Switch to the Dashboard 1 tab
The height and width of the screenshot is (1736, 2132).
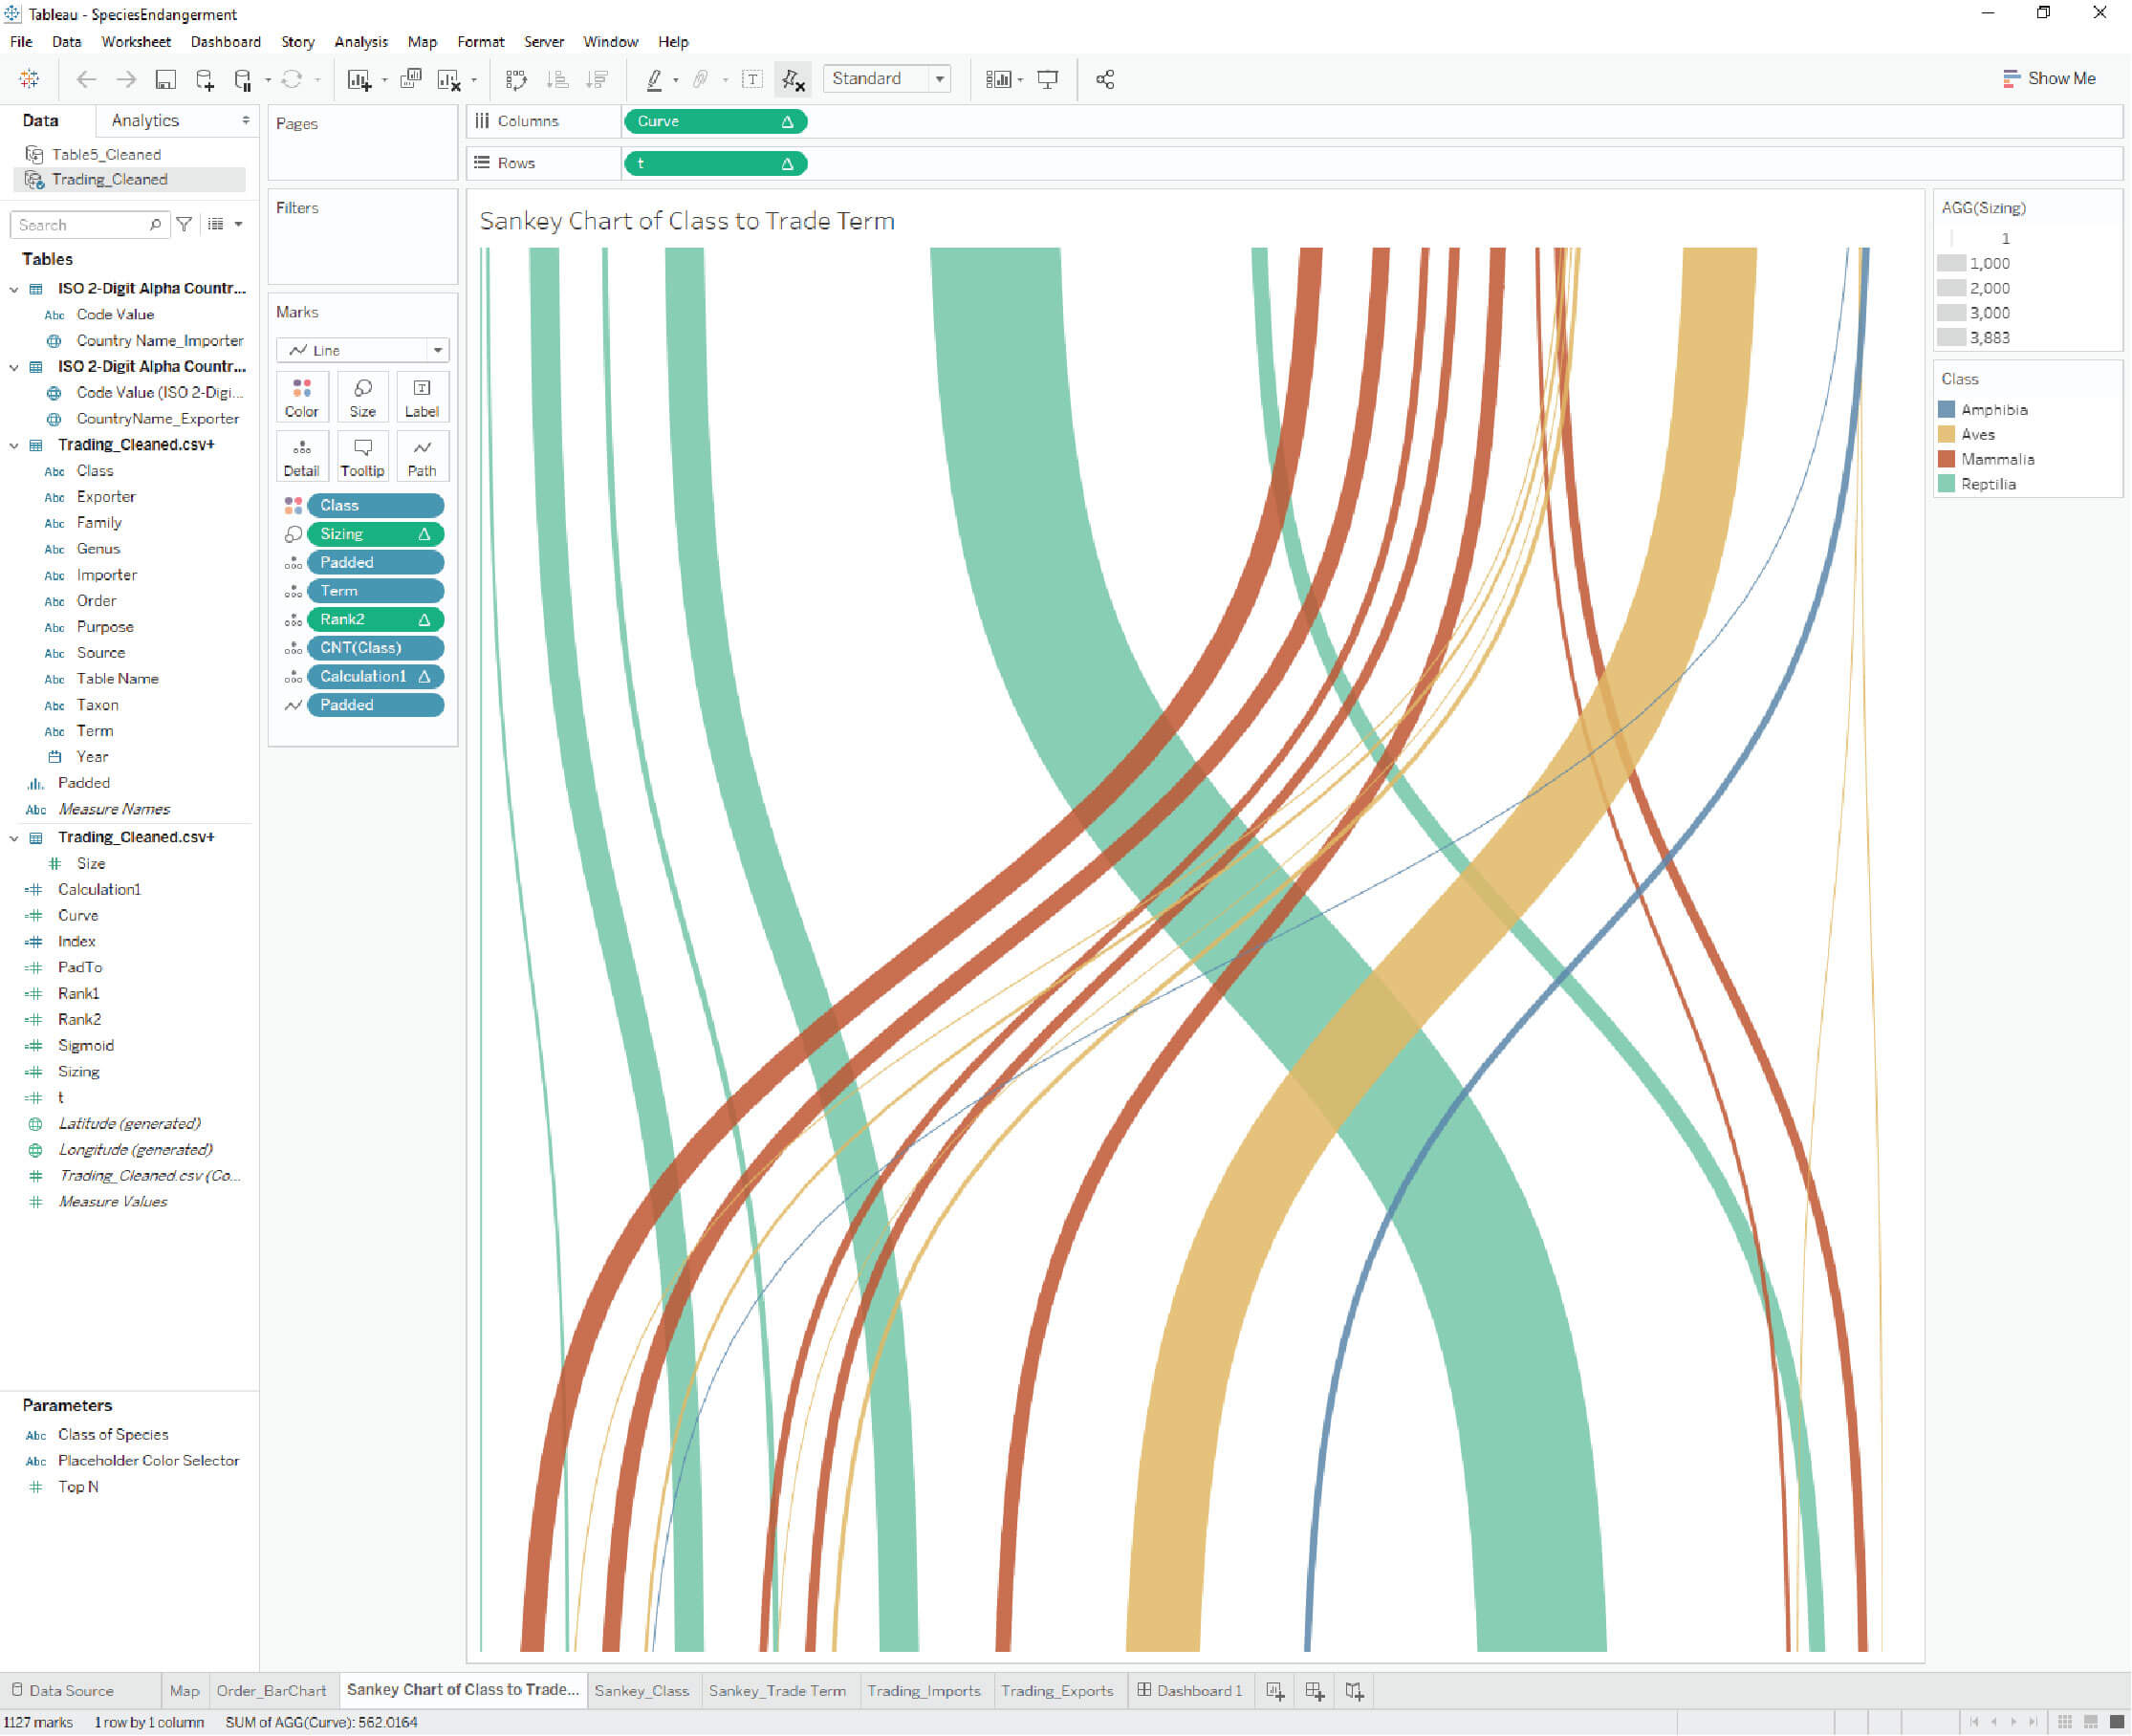(x=1190, y=1691)
